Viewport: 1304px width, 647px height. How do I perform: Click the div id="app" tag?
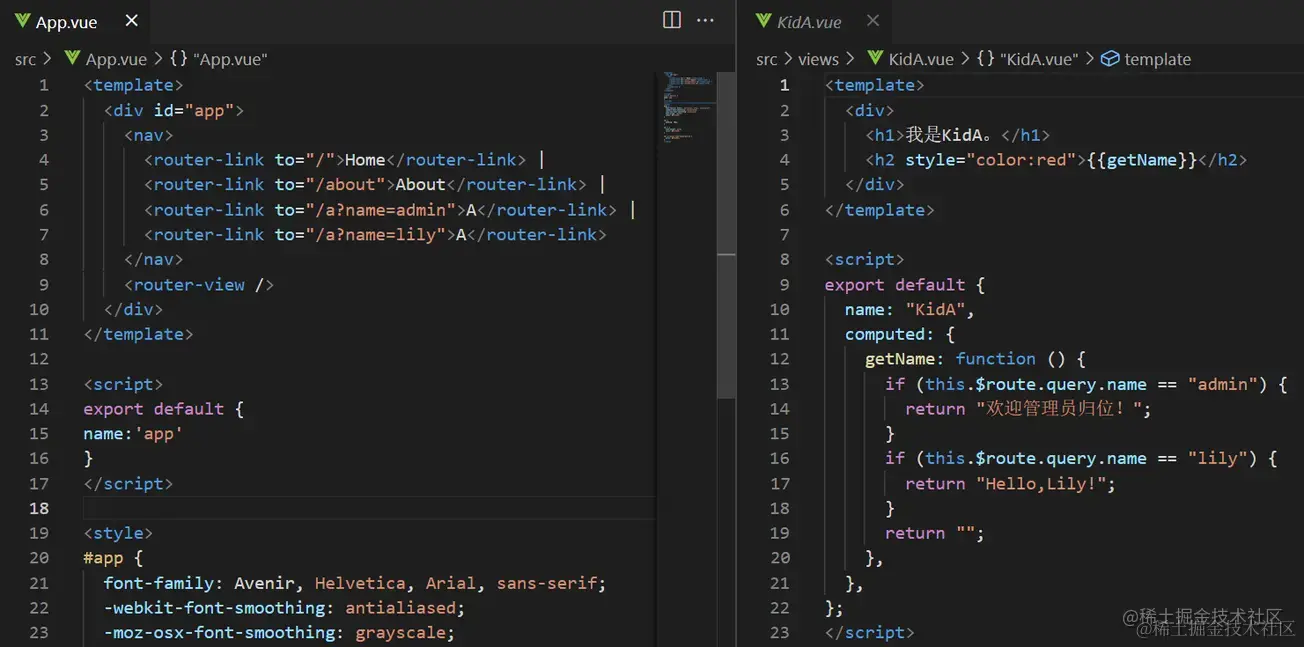174,110
